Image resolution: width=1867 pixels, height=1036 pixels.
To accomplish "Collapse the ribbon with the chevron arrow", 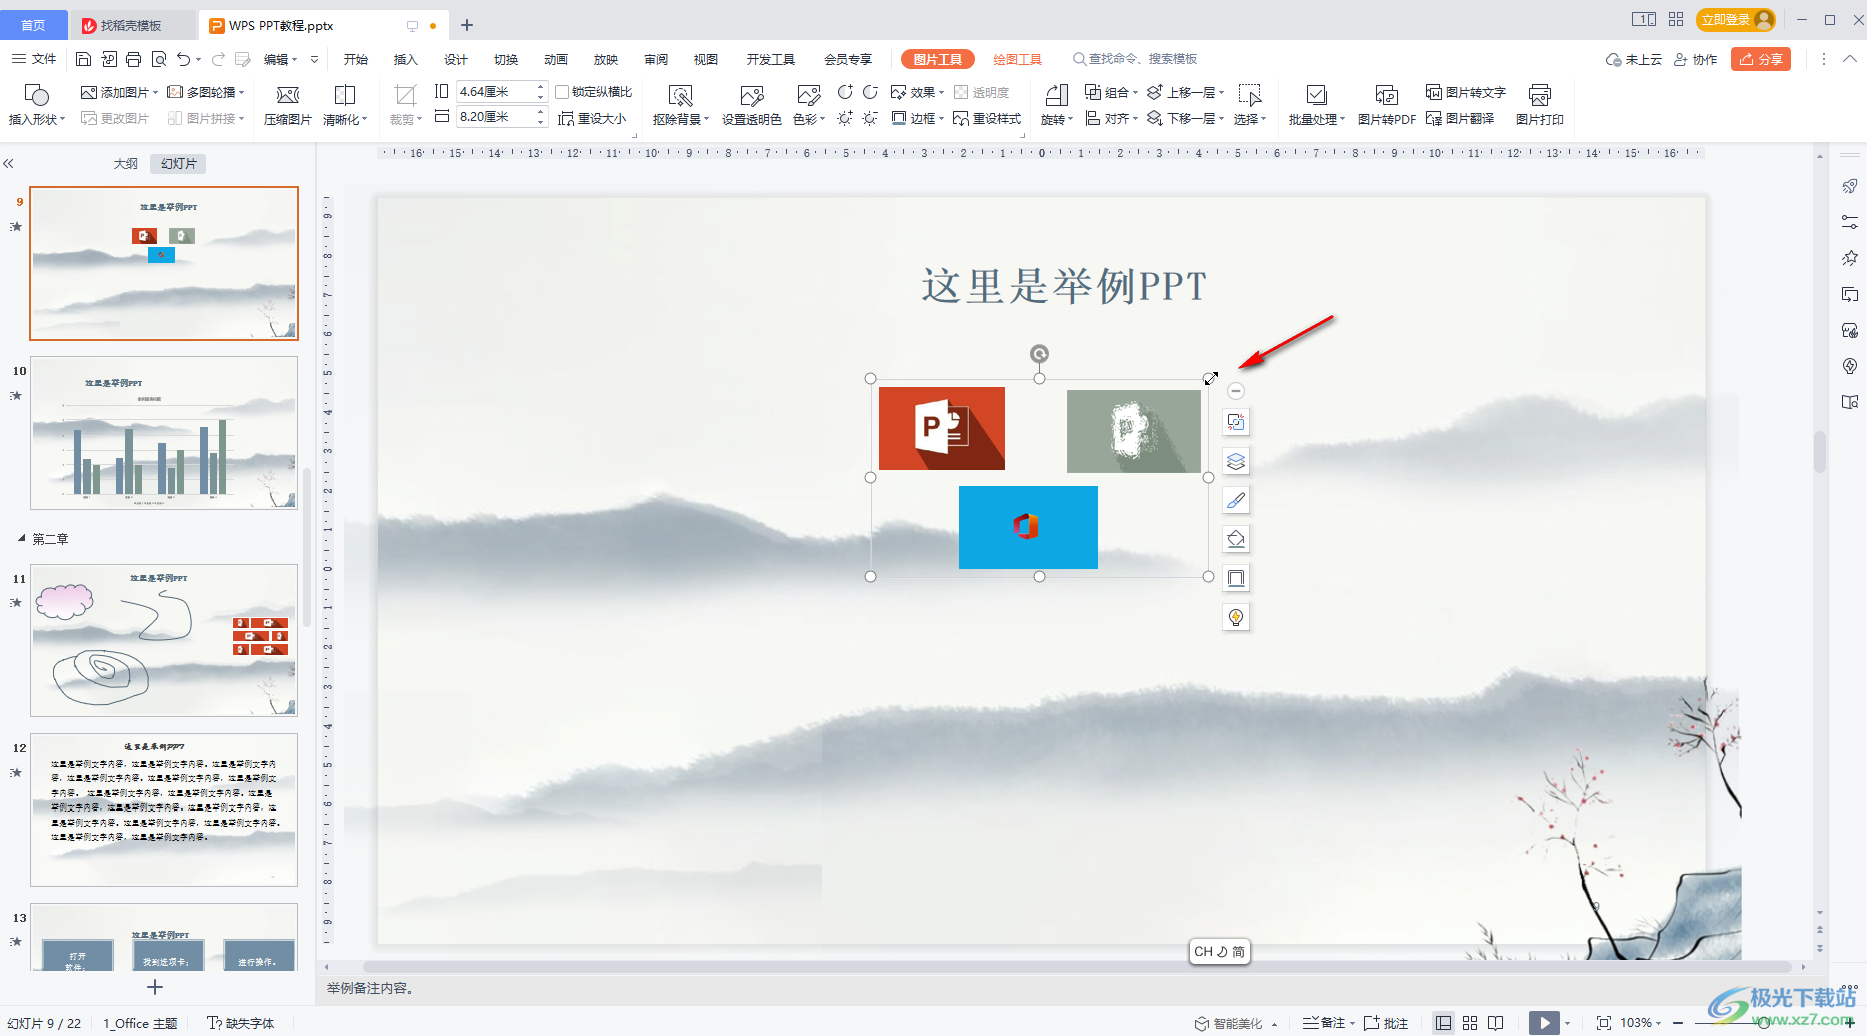I will click(x=1849, y=59).
